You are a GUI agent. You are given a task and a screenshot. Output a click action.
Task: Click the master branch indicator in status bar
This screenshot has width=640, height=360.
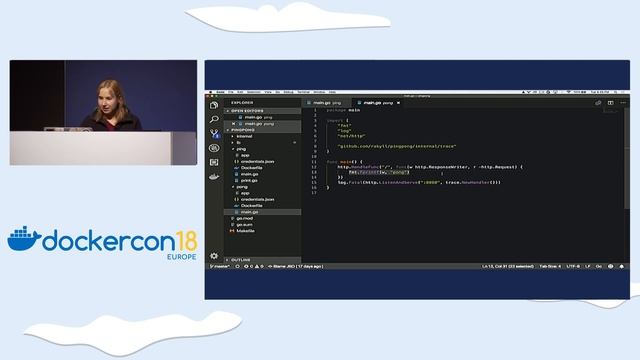(220, 267)
